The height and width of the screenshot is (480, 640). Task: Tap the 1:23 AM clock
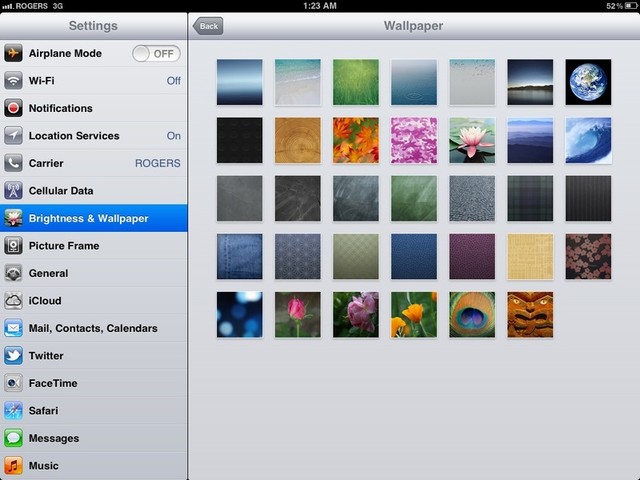[320, 6]
